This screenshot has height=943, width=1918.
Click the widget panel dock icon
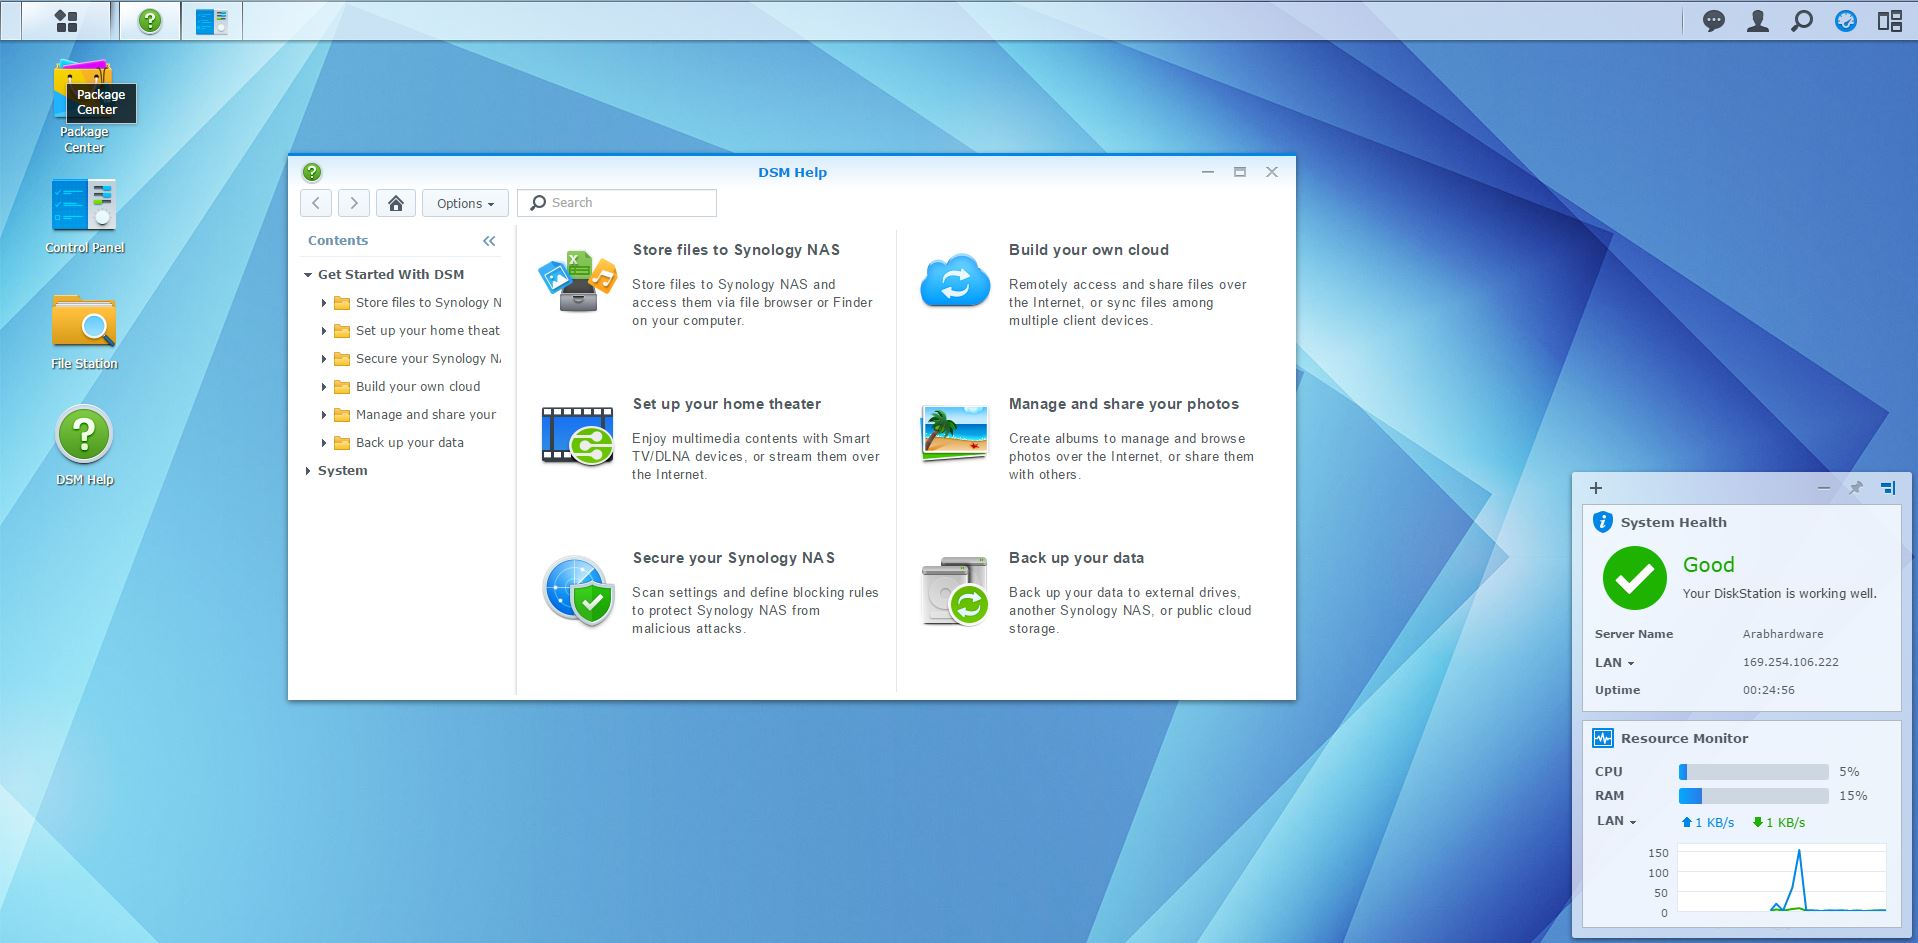point(1888,488)
